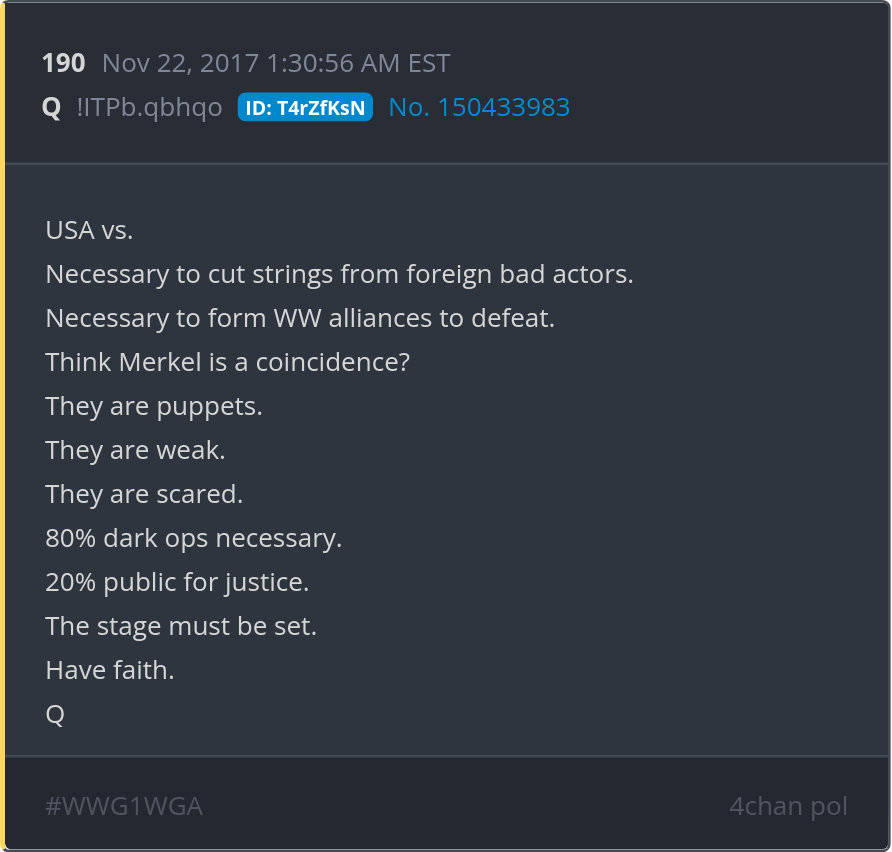Click the line about foreign bad actors
This screenshot has height=852, width=892.
[x=339, y=274]
